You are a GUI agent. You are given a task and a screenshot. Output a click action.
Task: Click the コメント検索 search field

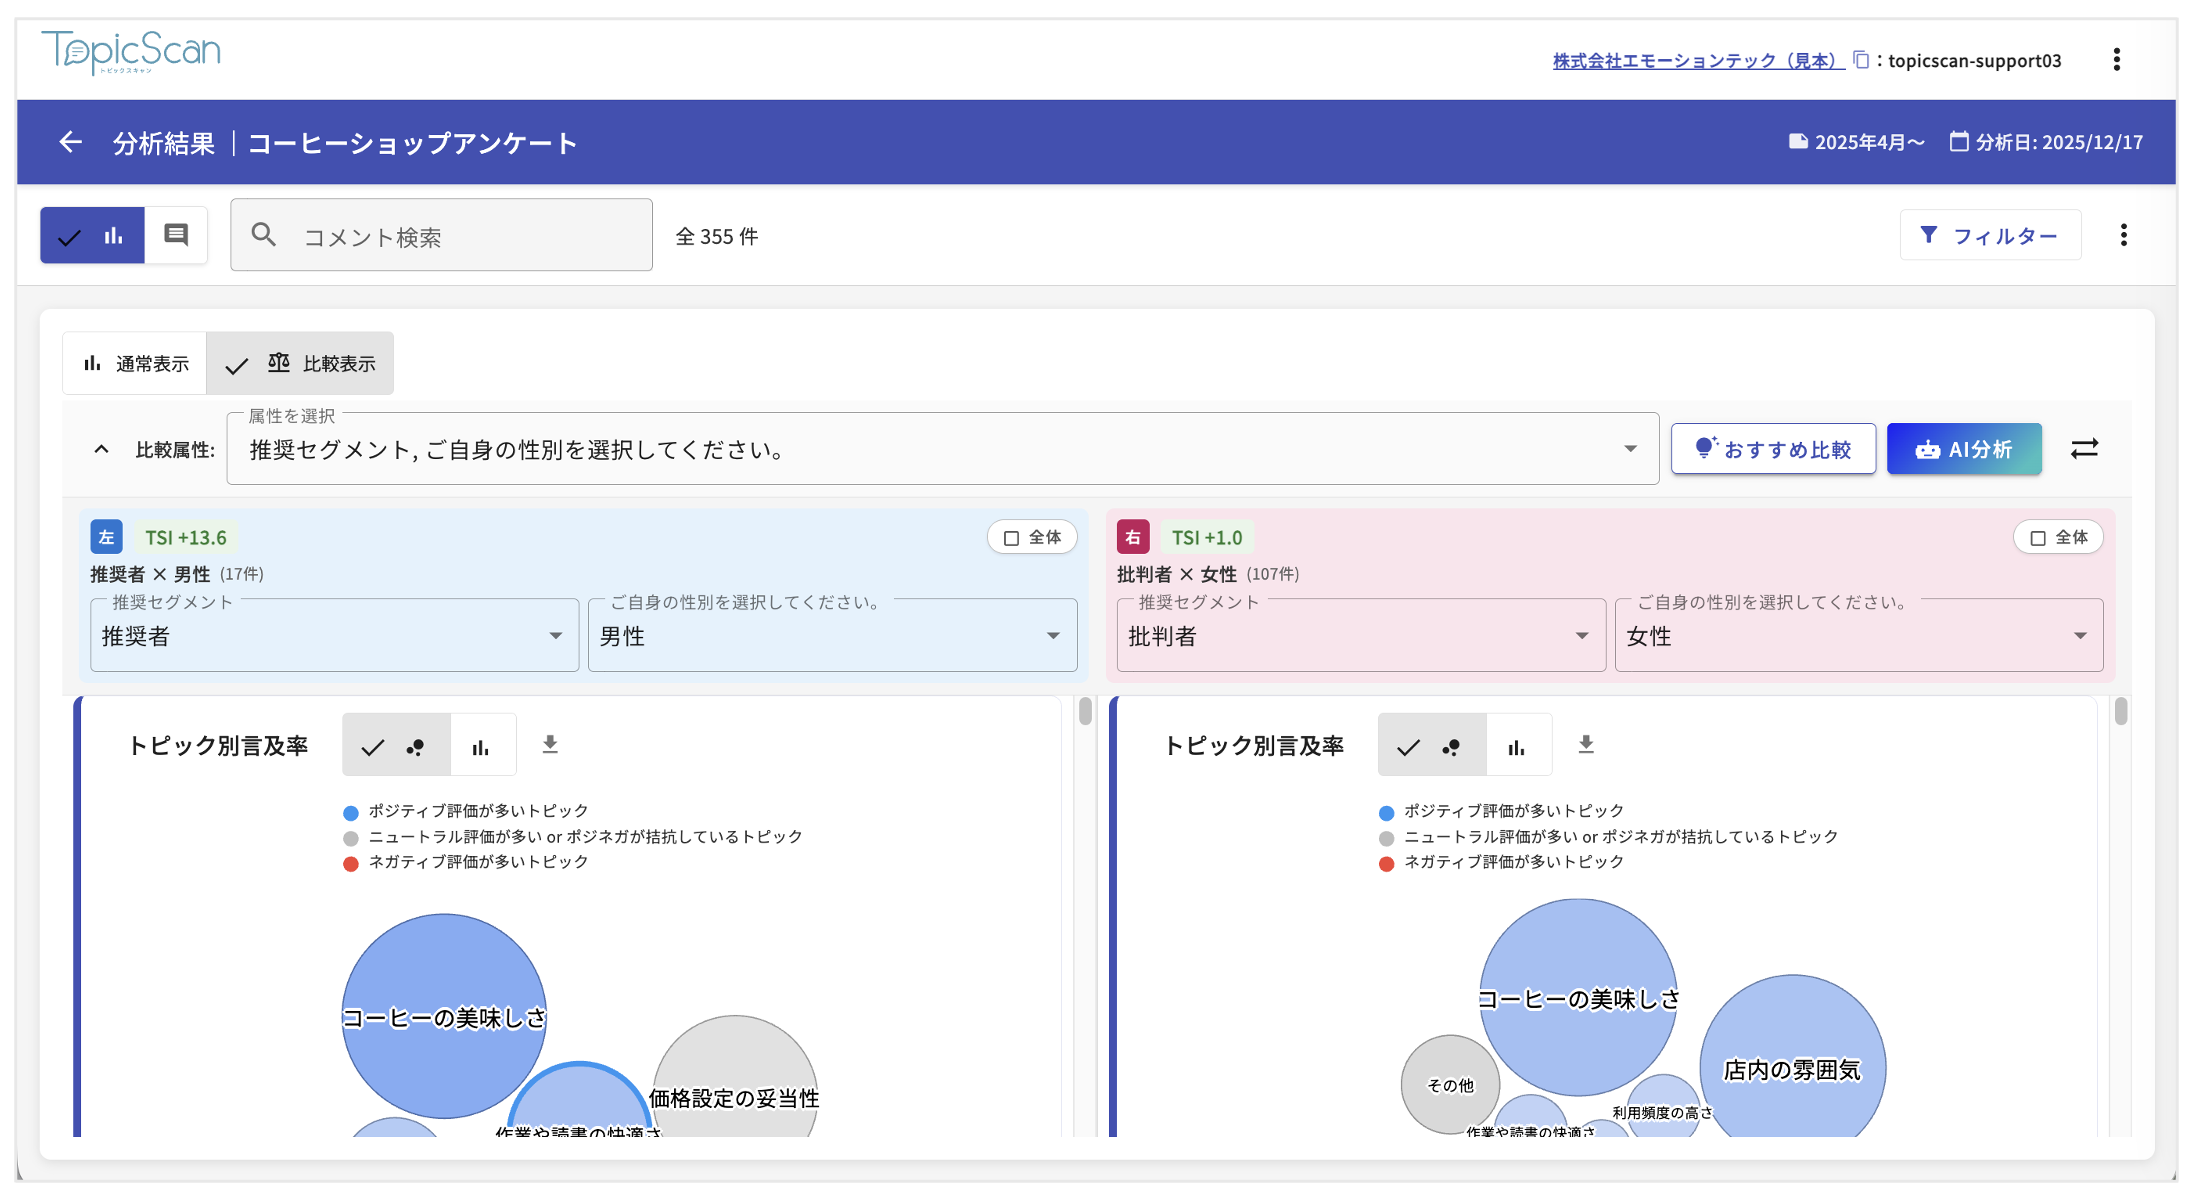point(442,236)
